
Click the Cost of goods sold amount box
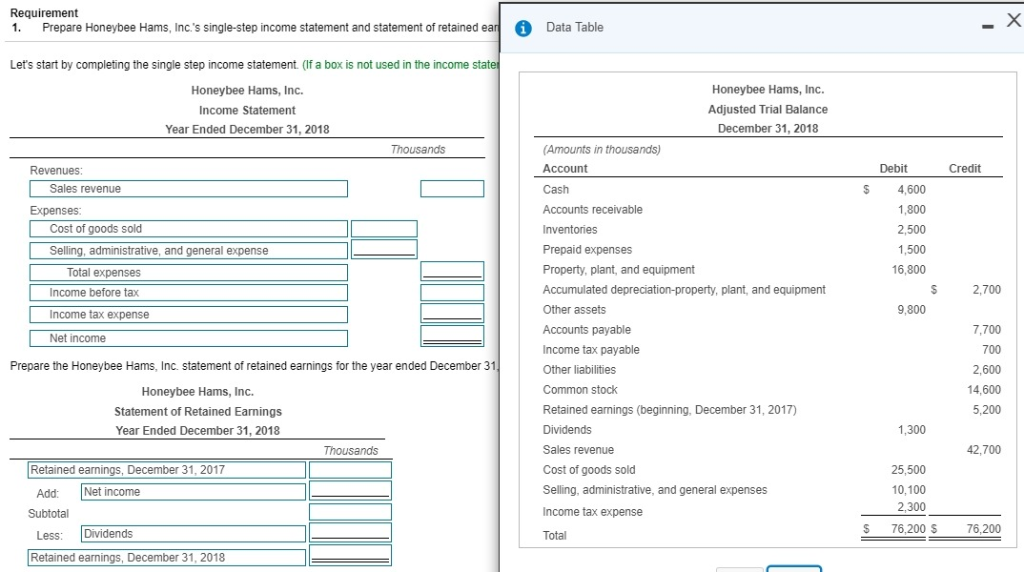pyautogui.click(x=384, y=229)
